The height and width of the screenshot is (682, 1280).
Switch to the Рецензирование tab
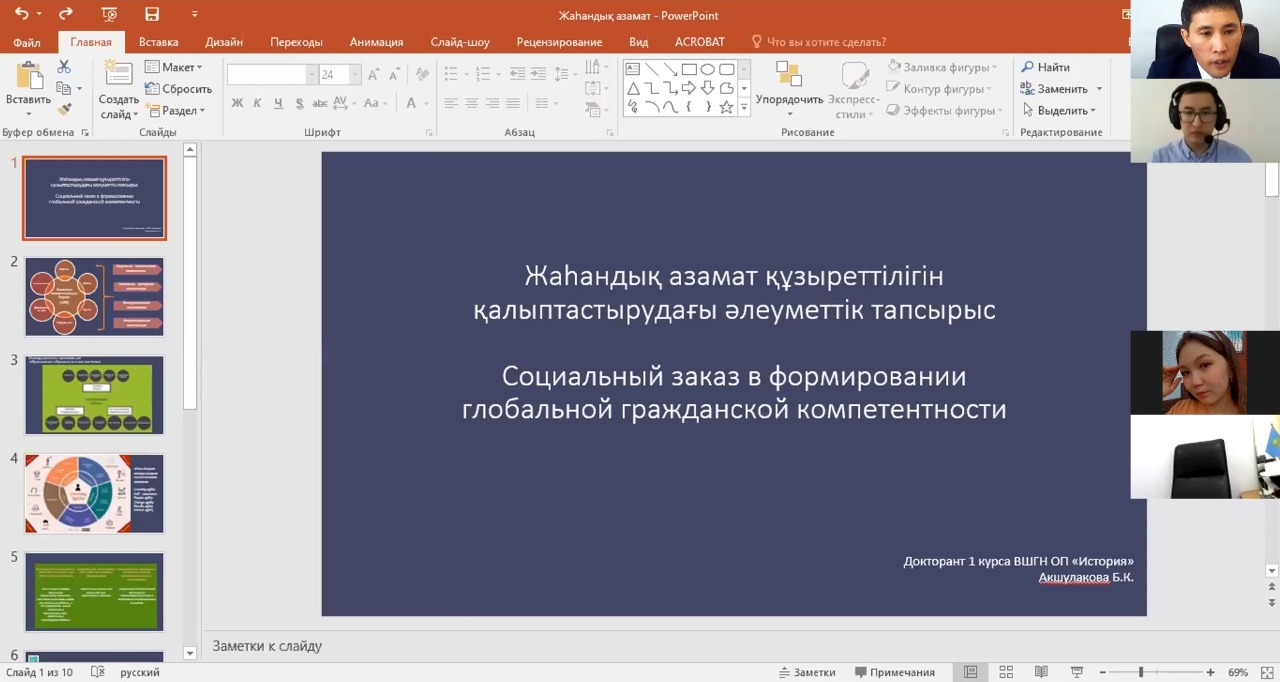(559, 42)
